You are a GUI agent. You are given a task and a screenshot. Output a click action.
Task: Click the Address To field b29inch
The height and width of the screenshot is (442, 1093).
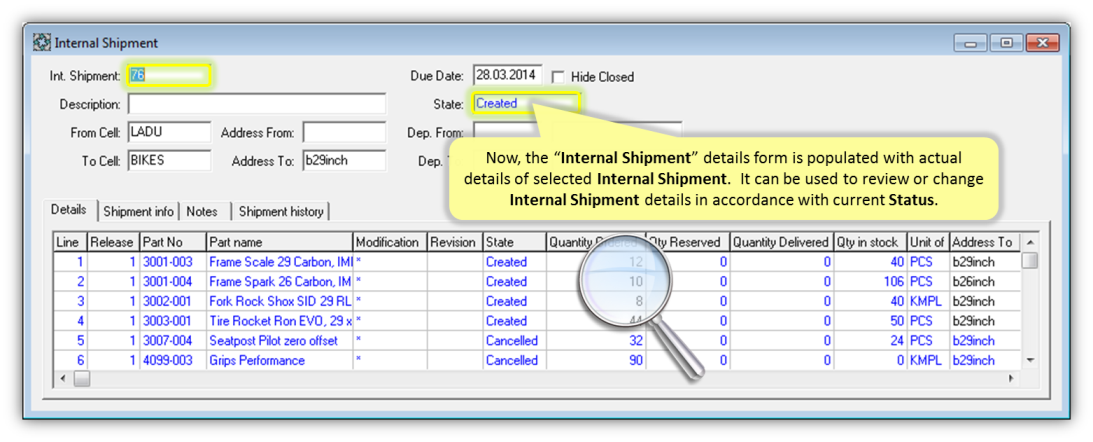344,160
